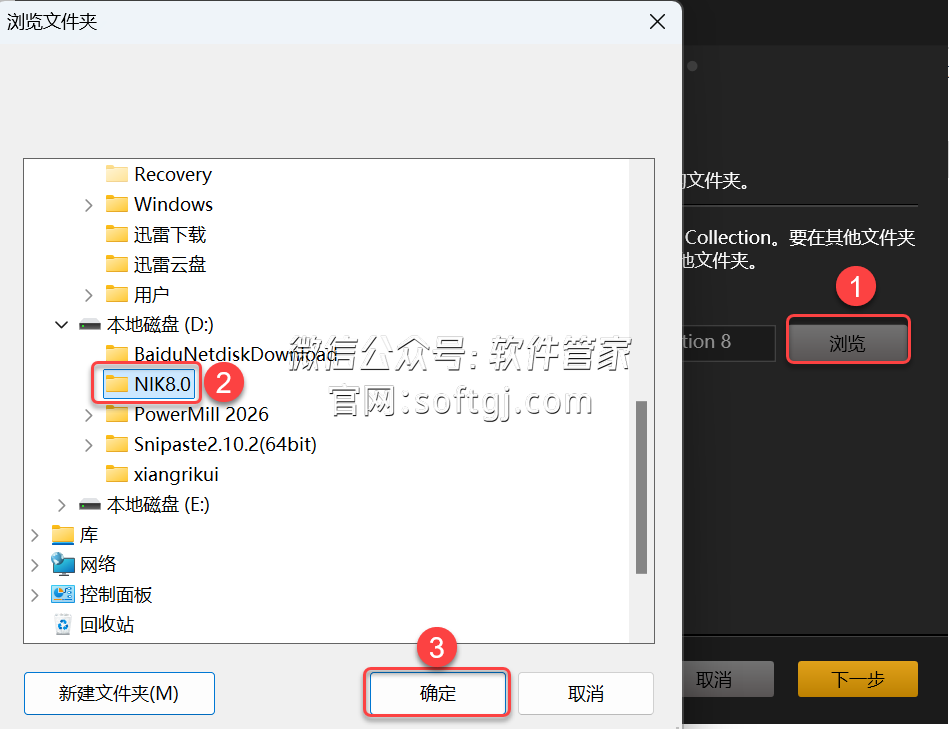949x729 pixels.
Task: Click the 用户 folder icon
Action: point(116,295)
